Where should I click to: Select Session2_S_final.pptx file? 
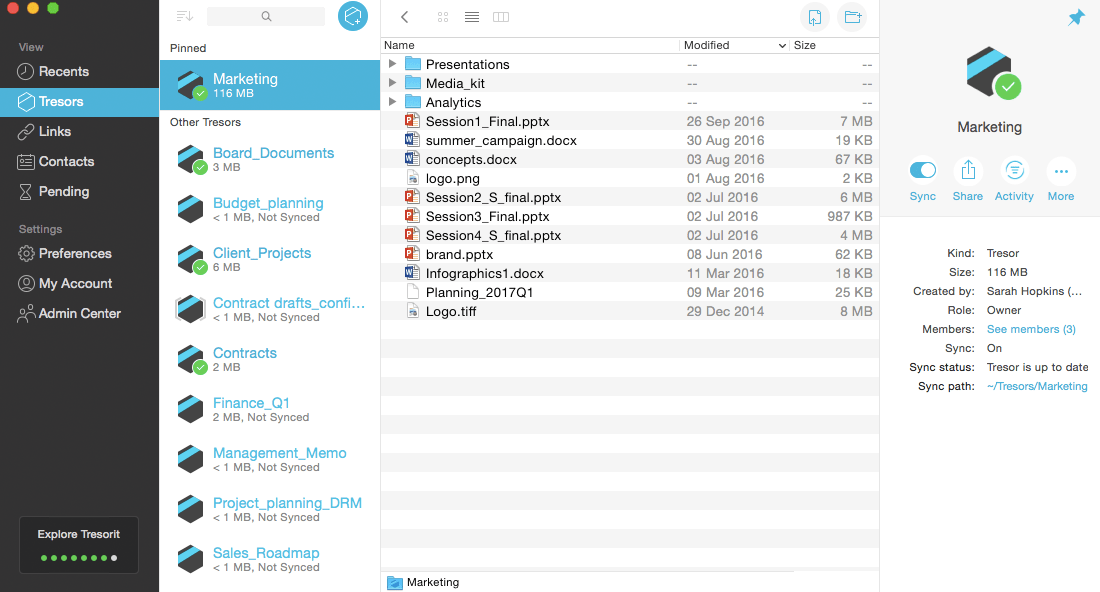tap(629, 197)
